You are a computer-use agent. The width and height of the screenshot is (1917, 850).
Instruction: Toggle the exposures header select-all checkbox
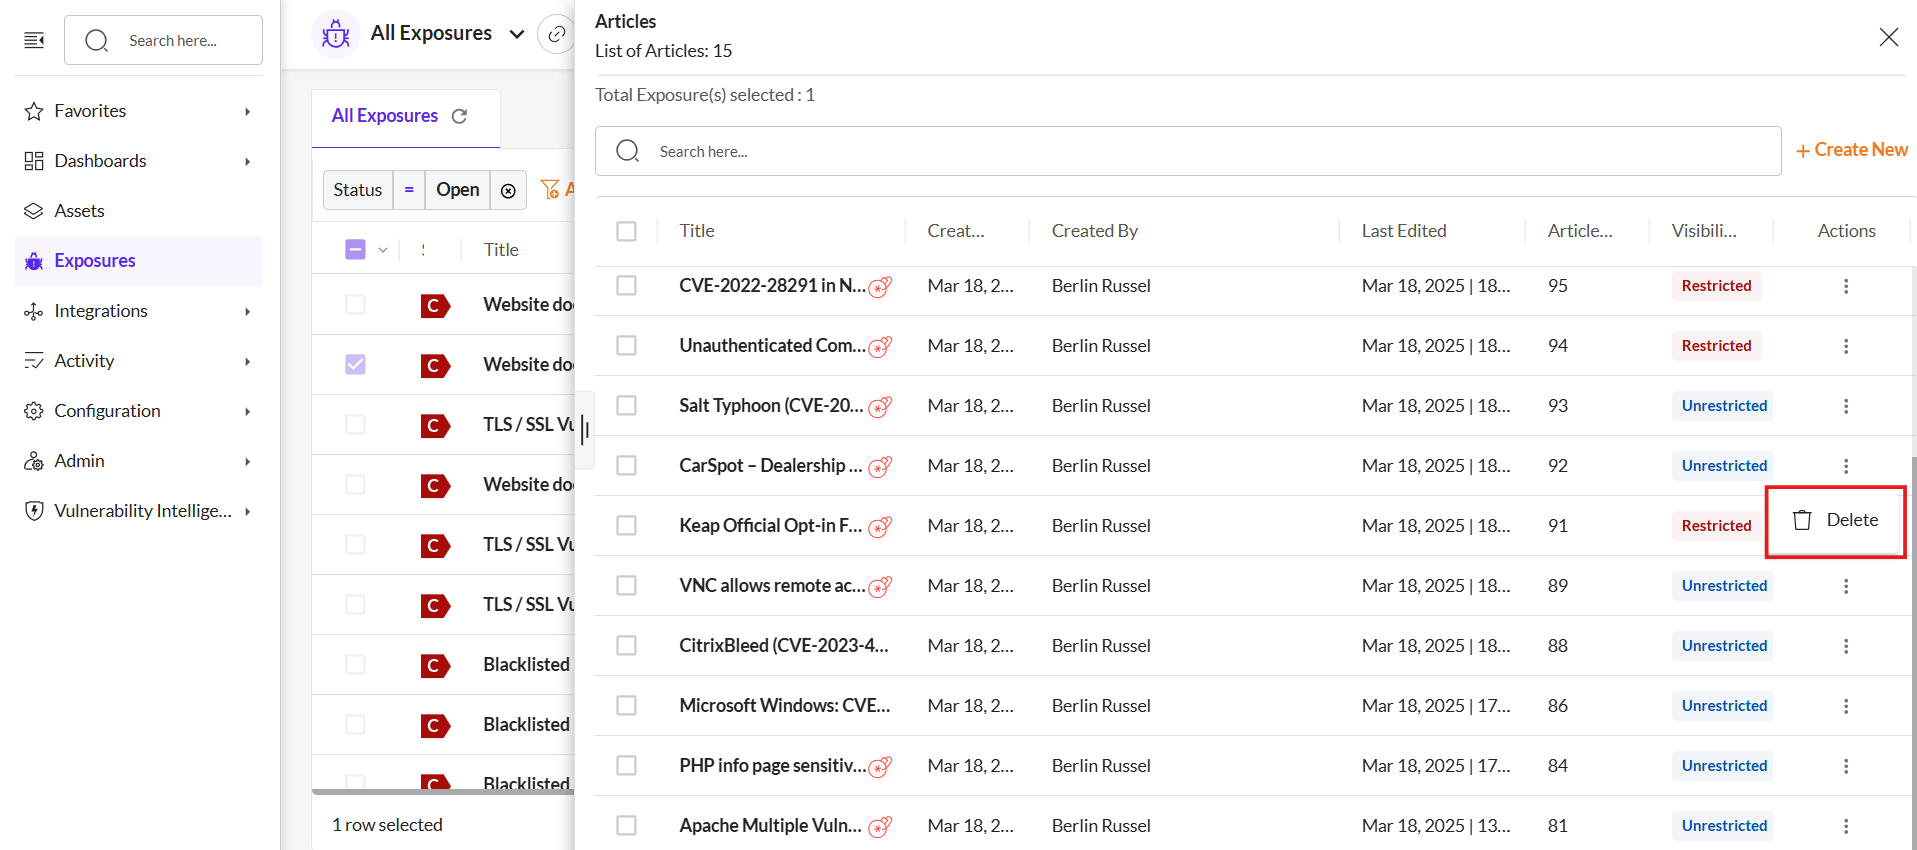pyautogui.click(x=355, y=249)
